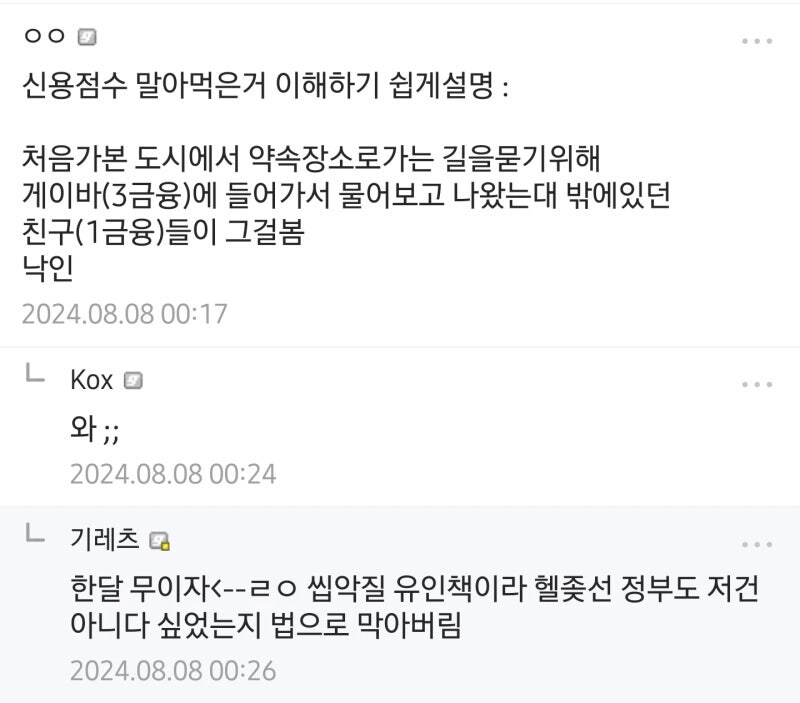Click Kox's reply text 와 ;;

[95, 429]
